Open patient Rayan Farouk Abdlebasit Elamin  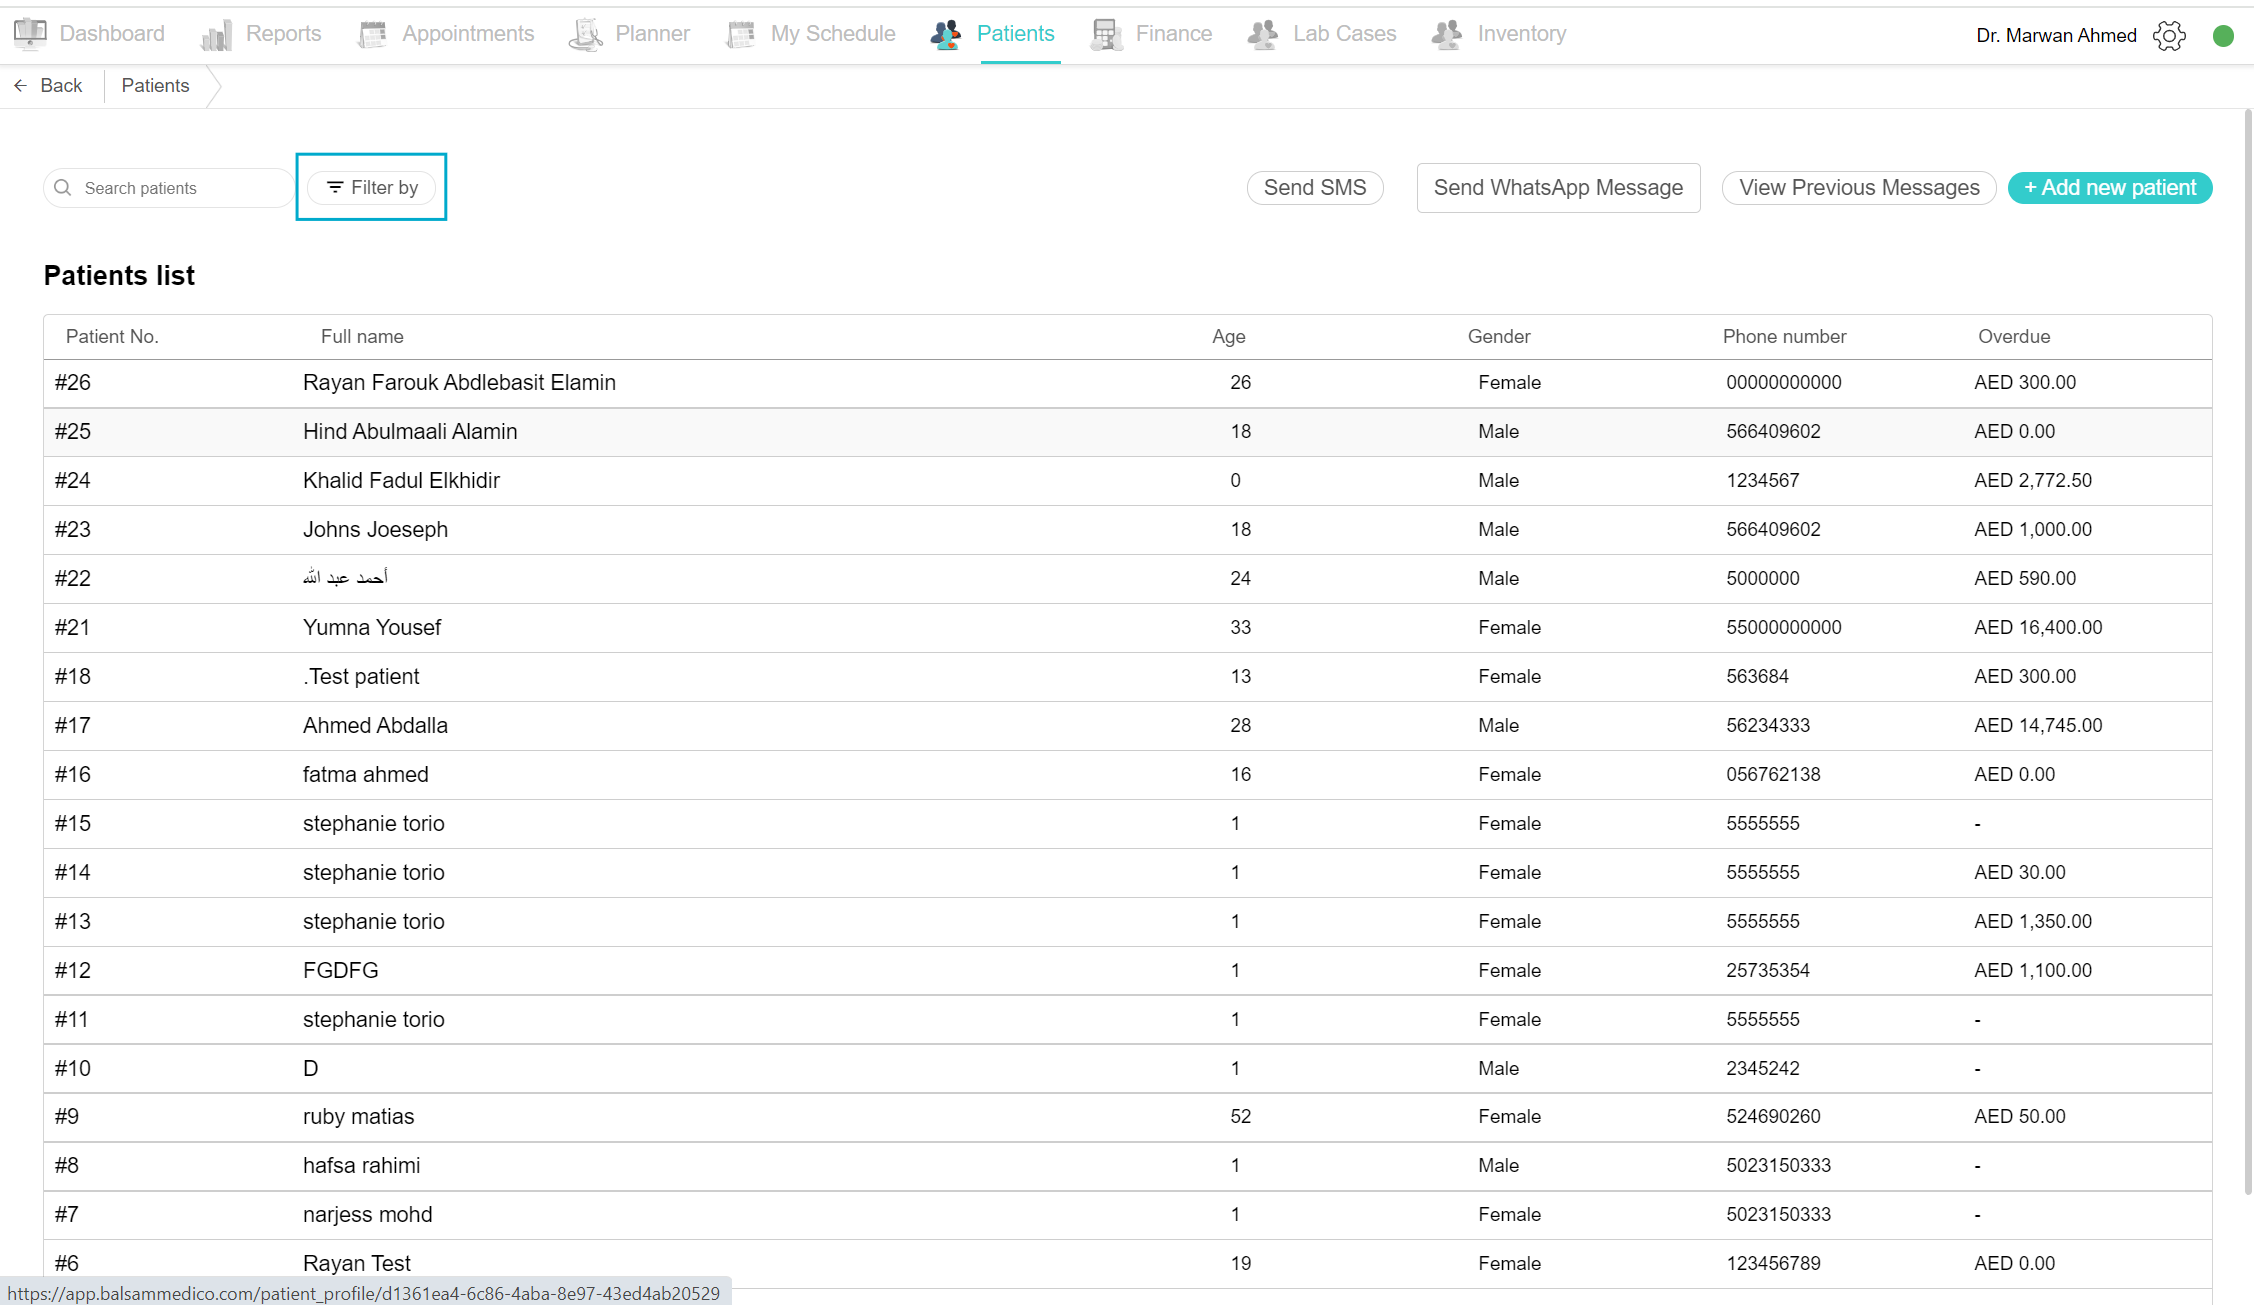(x=459, y=383)
